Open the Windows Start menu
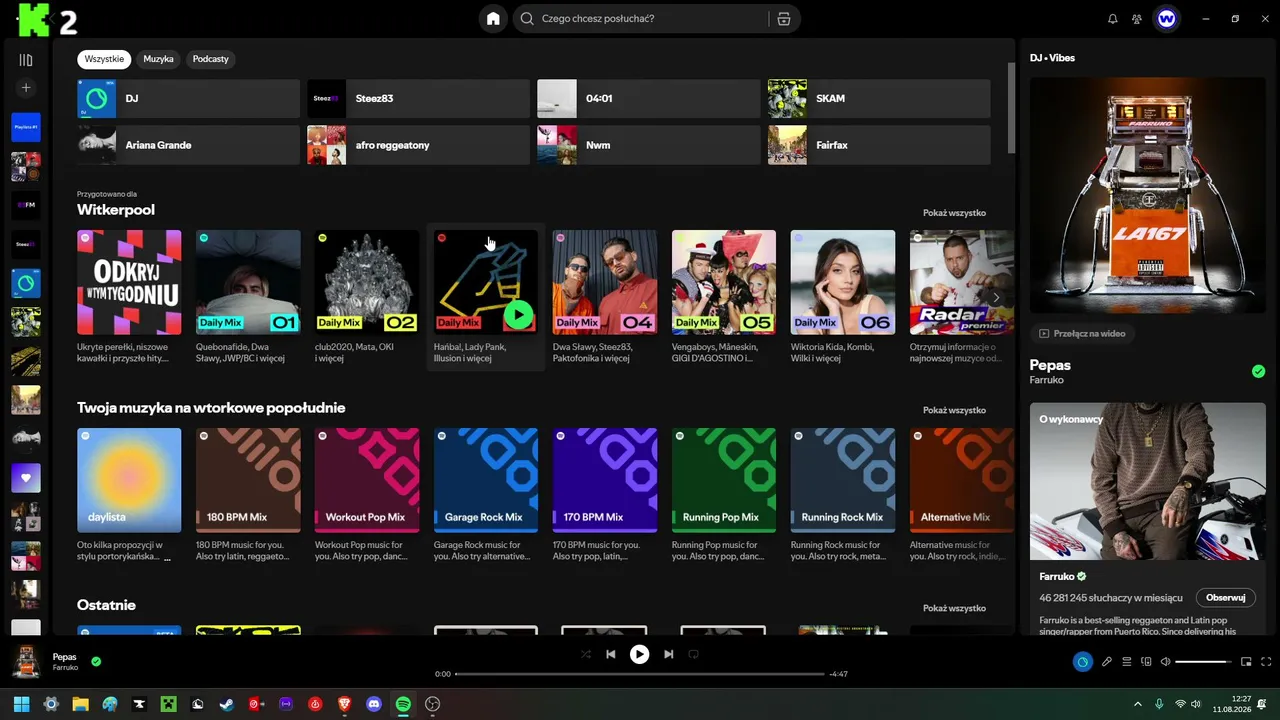The width and height of the screenshot is (1280, 720). [x=22, y=704]
